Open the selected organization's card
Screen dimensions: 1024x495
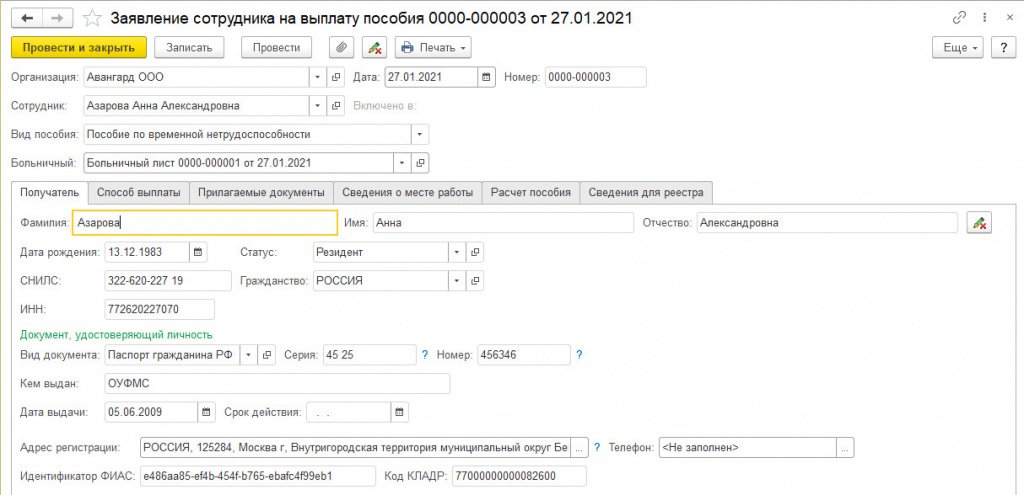[337, 78]
